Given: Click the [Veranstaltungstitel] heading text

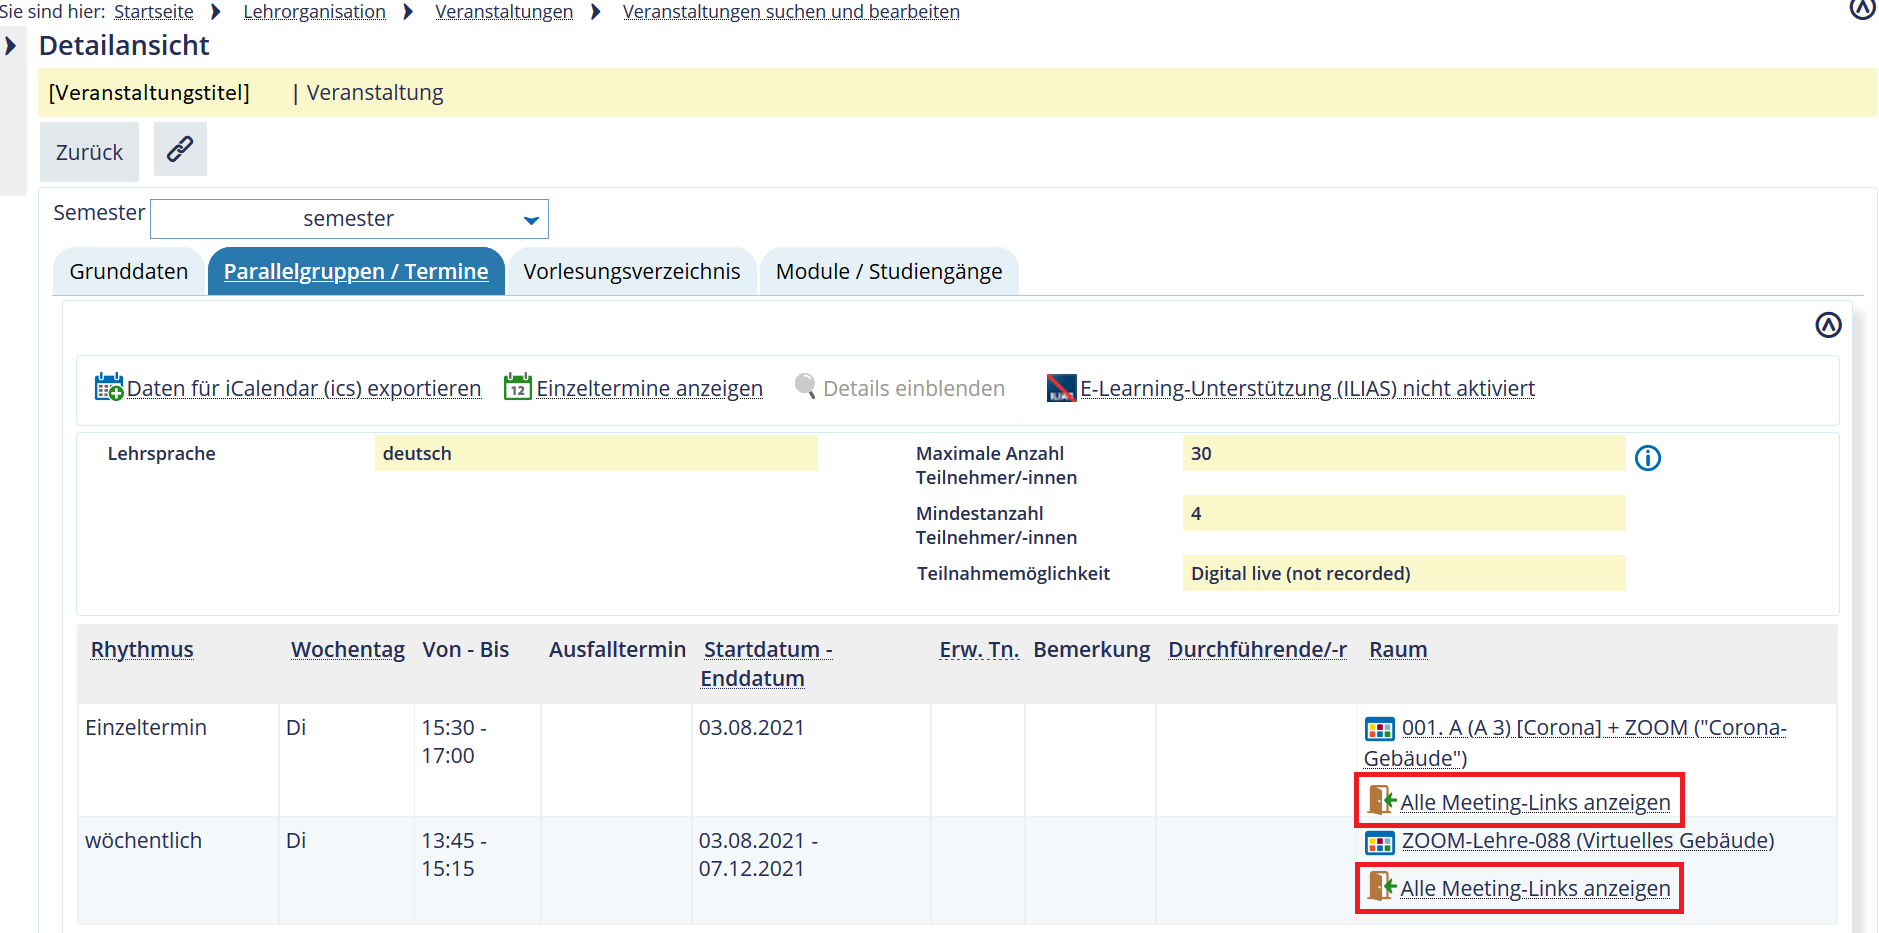Looking at the screenshot, I should tap(149, 92).
